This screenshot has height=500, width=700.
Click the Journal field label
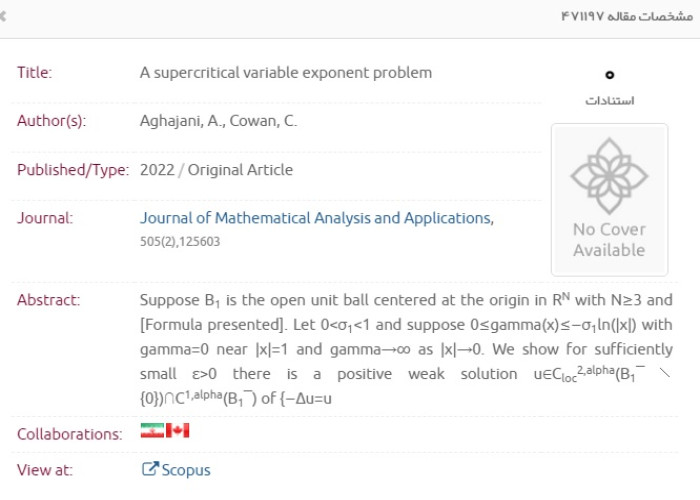pos(45,218)
